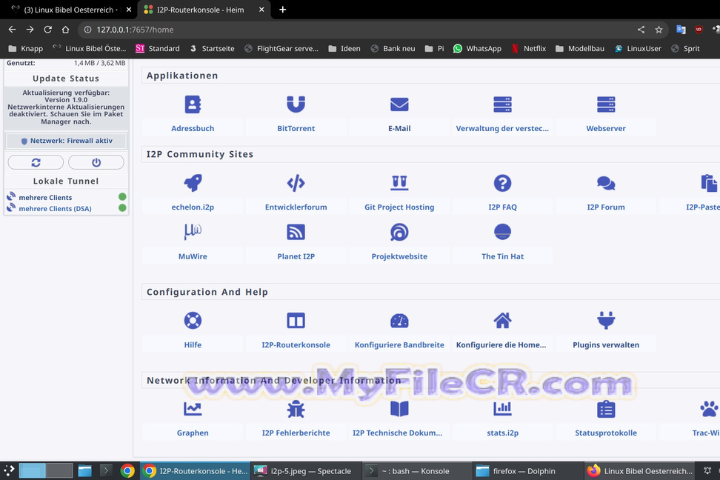Open the mehrere Clients (DSA) tunnel link
The height and width of the screenshot is (480, 720).
click(55, 209)
